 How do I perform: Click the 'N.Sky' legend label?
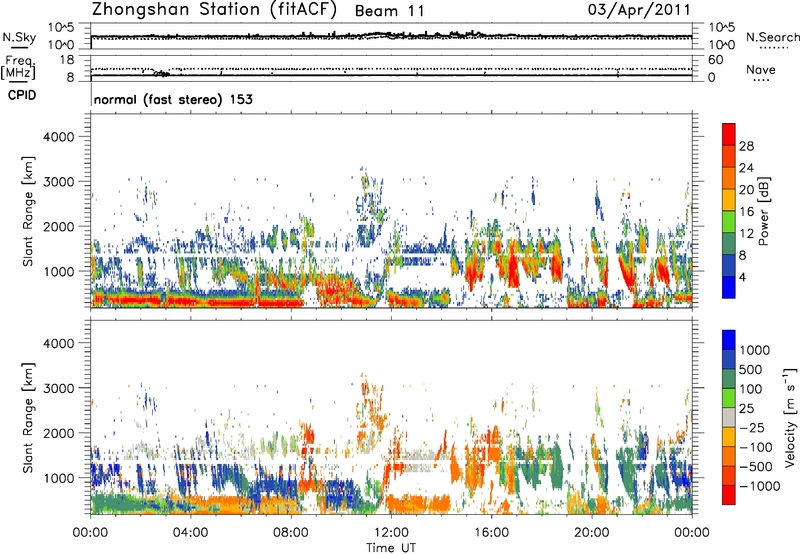click(19, 37)
